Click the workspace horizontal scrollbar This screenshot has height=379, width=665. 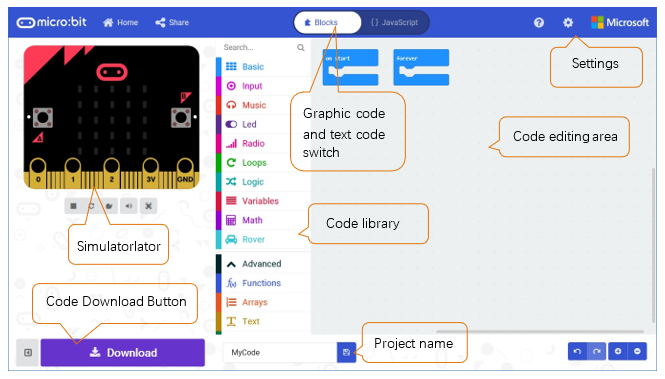(540, 332)
